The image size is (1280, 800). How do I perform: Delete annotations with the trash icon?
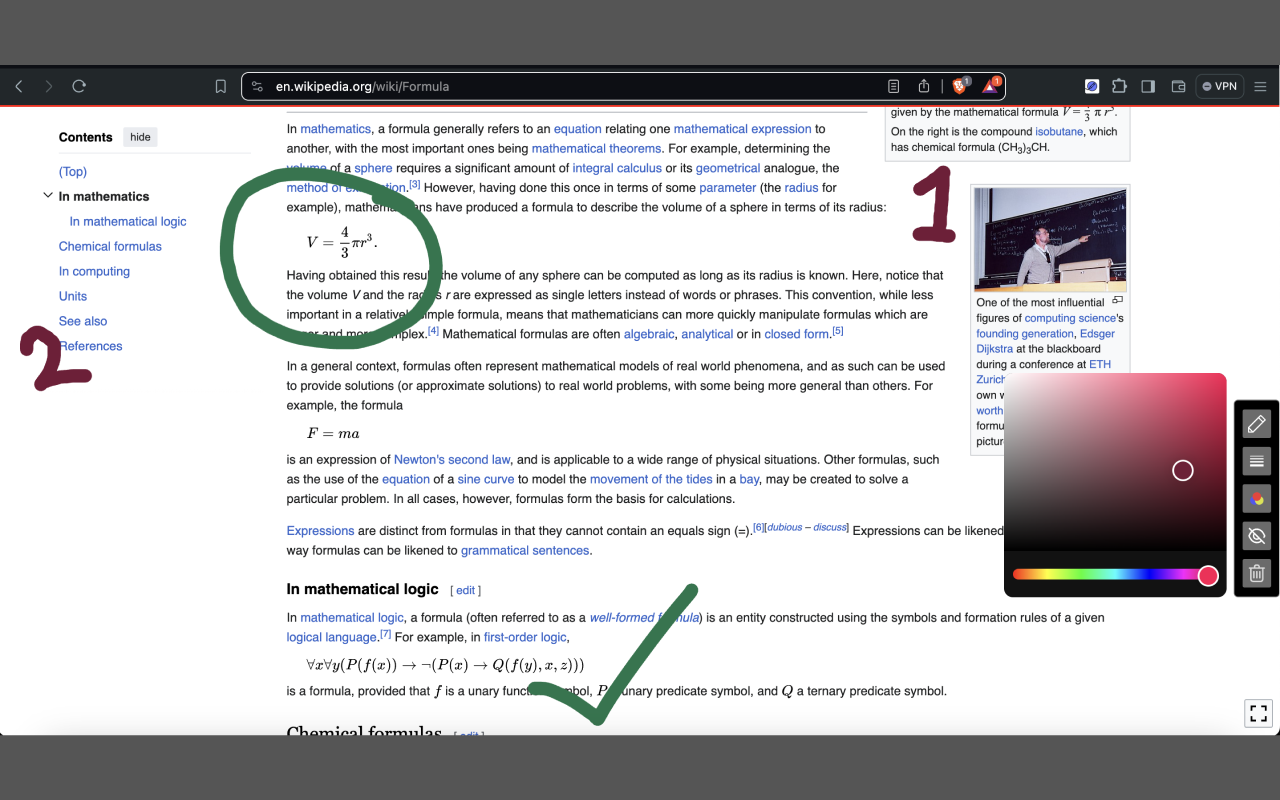[1256, 573]
